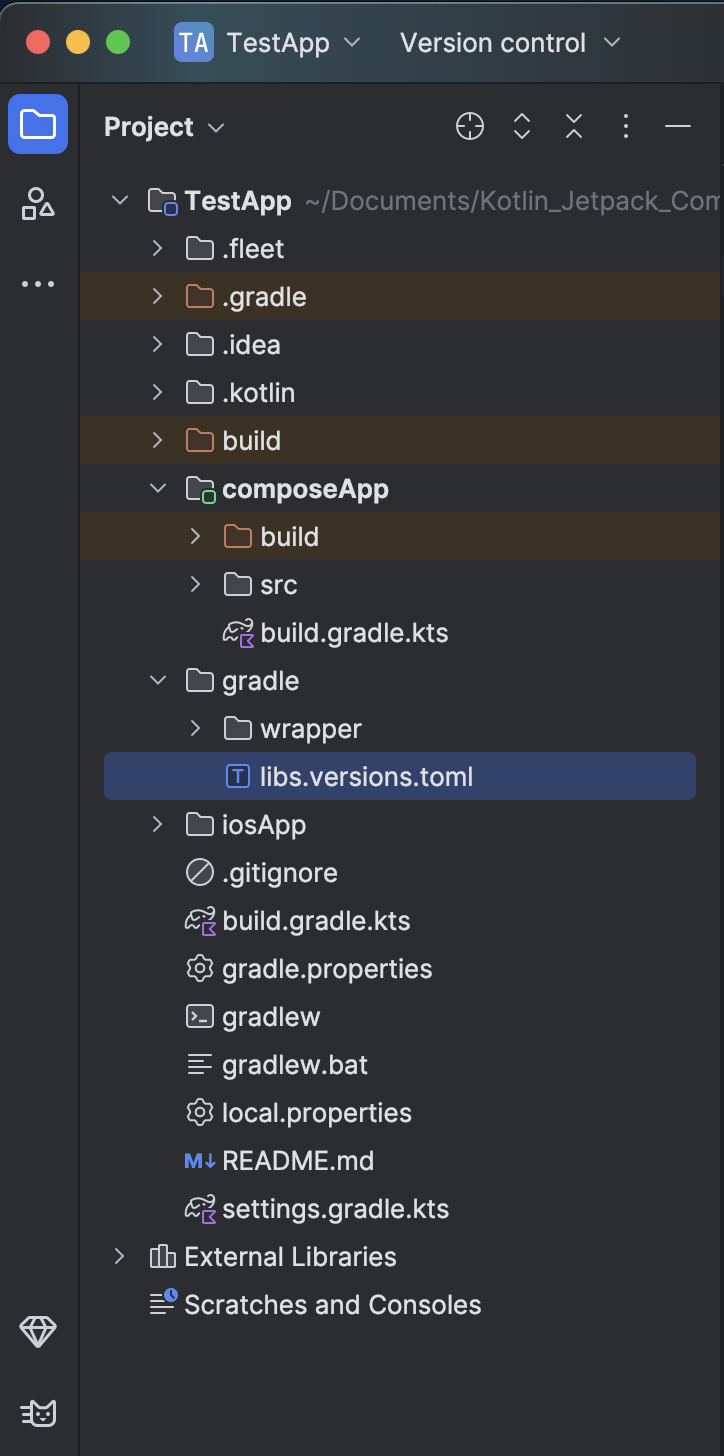This screenshot has width=724, height=1456.
Task: Open the Project tool window folder icon
Action: pos(38,124)
